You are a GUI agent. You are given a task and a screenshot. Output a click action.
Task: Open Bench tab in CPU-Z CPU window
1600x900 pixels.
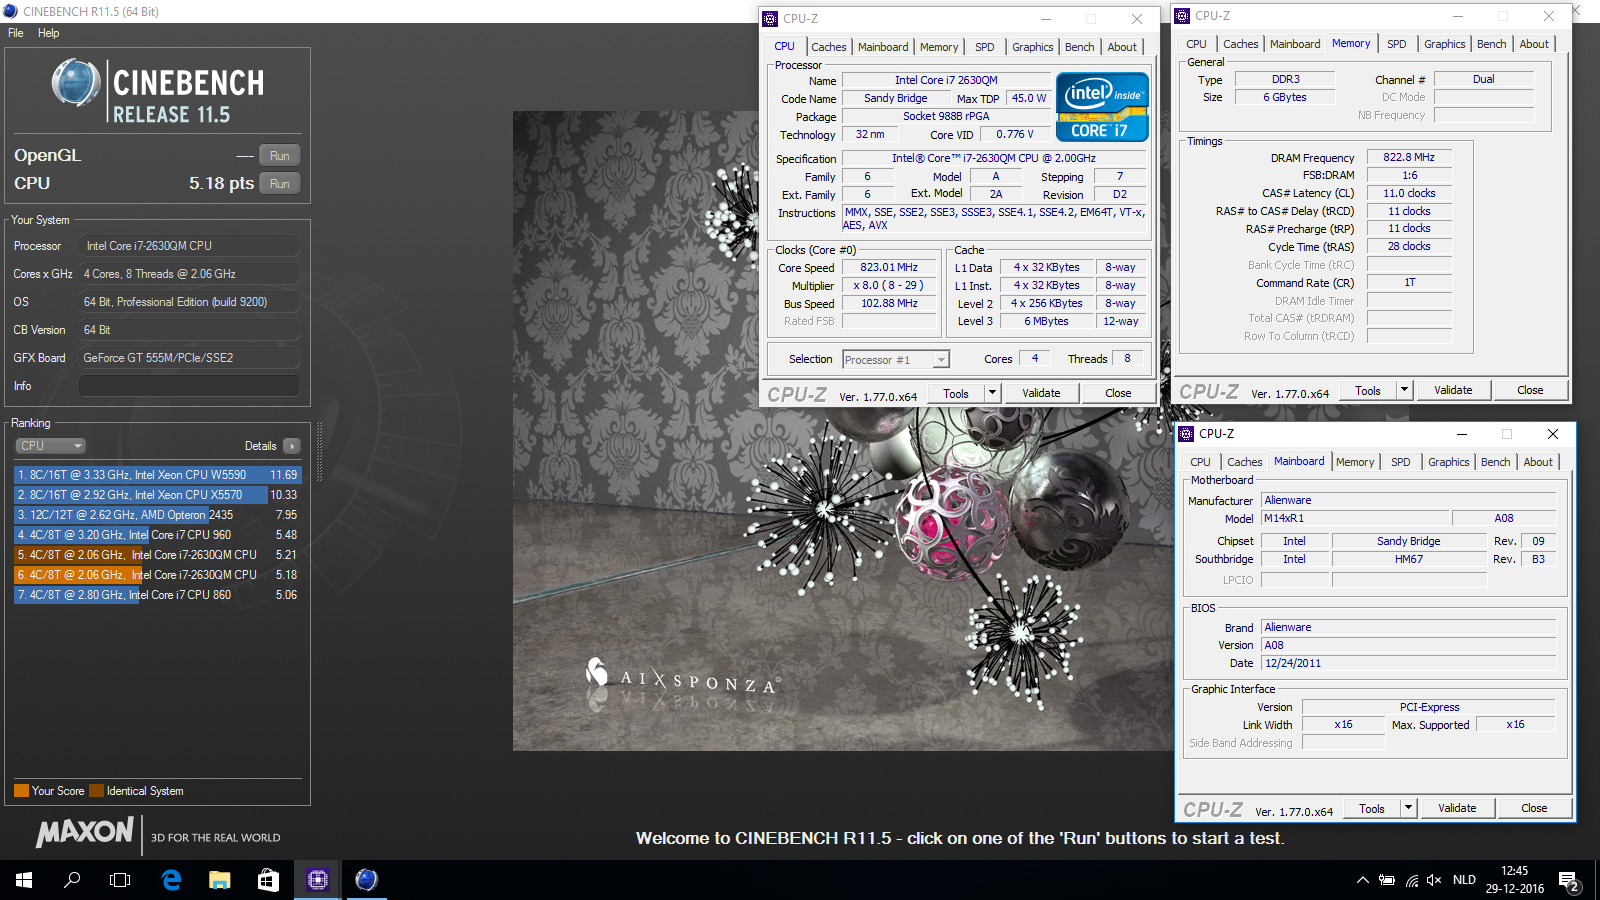coord(1079,47)
